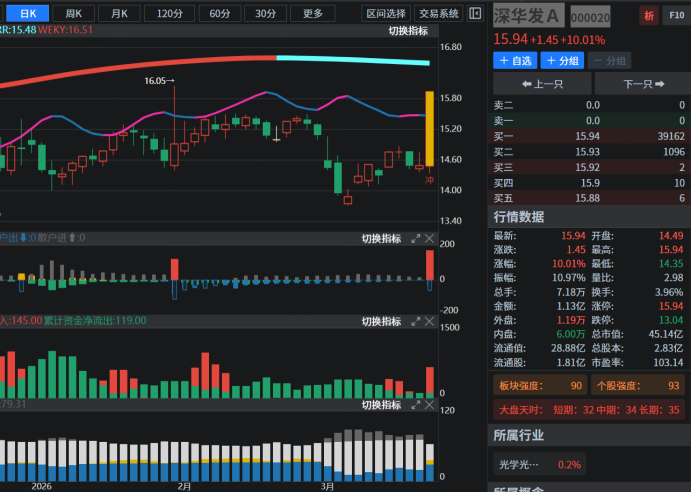The height and width of the screenshot is (492, 692).
Task: Switch to the 周K weekly chart
Action: click(x=73, y=13)
